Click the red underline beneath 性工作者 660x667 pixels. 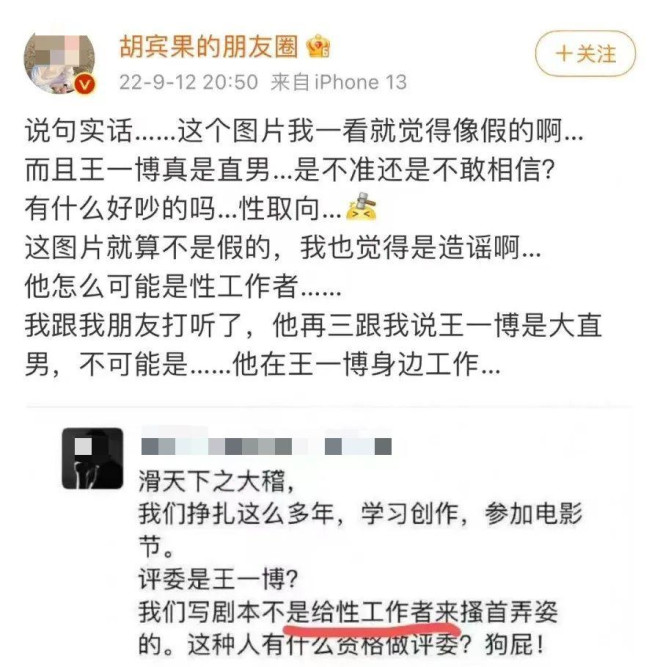tap(371, 628)
